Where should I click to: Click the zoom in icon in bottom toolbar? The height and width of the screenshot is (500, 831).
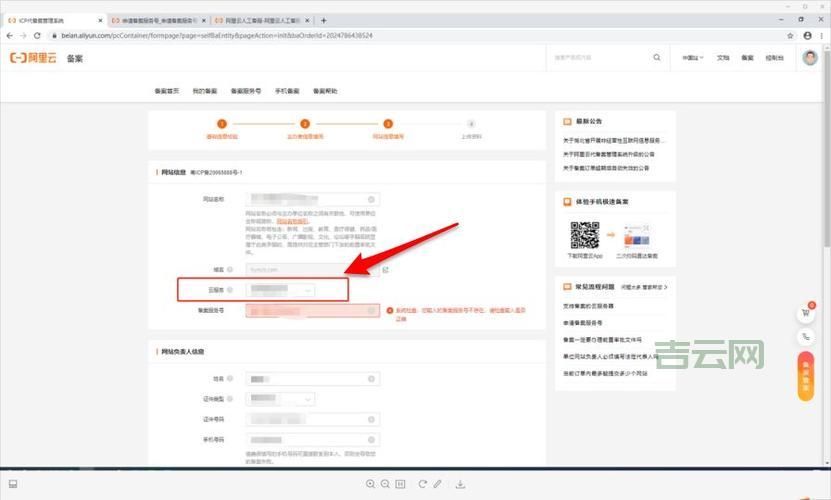[x=371, y=484]
